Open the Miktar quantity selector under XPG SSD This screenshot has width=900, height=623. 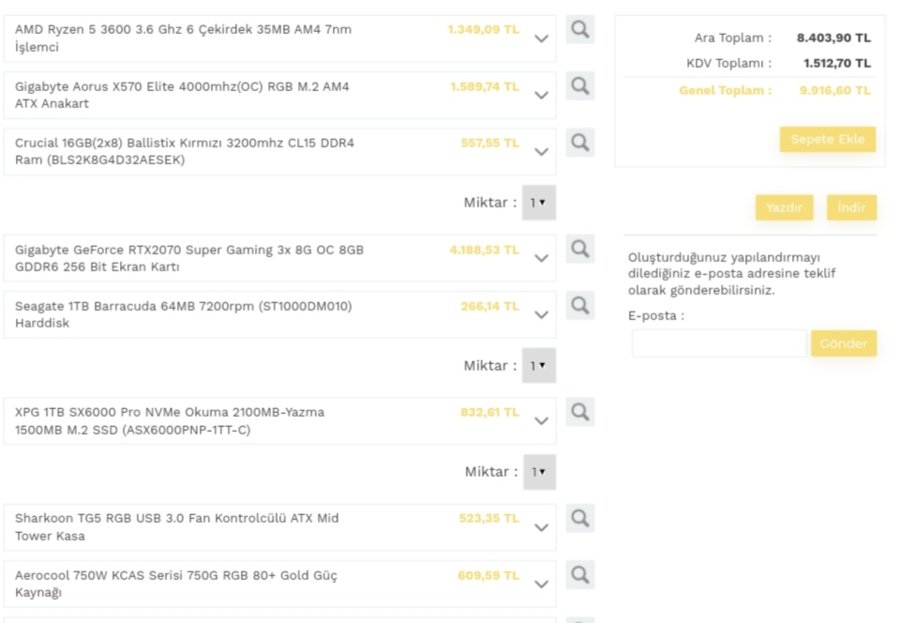click(x=539, y=472)
